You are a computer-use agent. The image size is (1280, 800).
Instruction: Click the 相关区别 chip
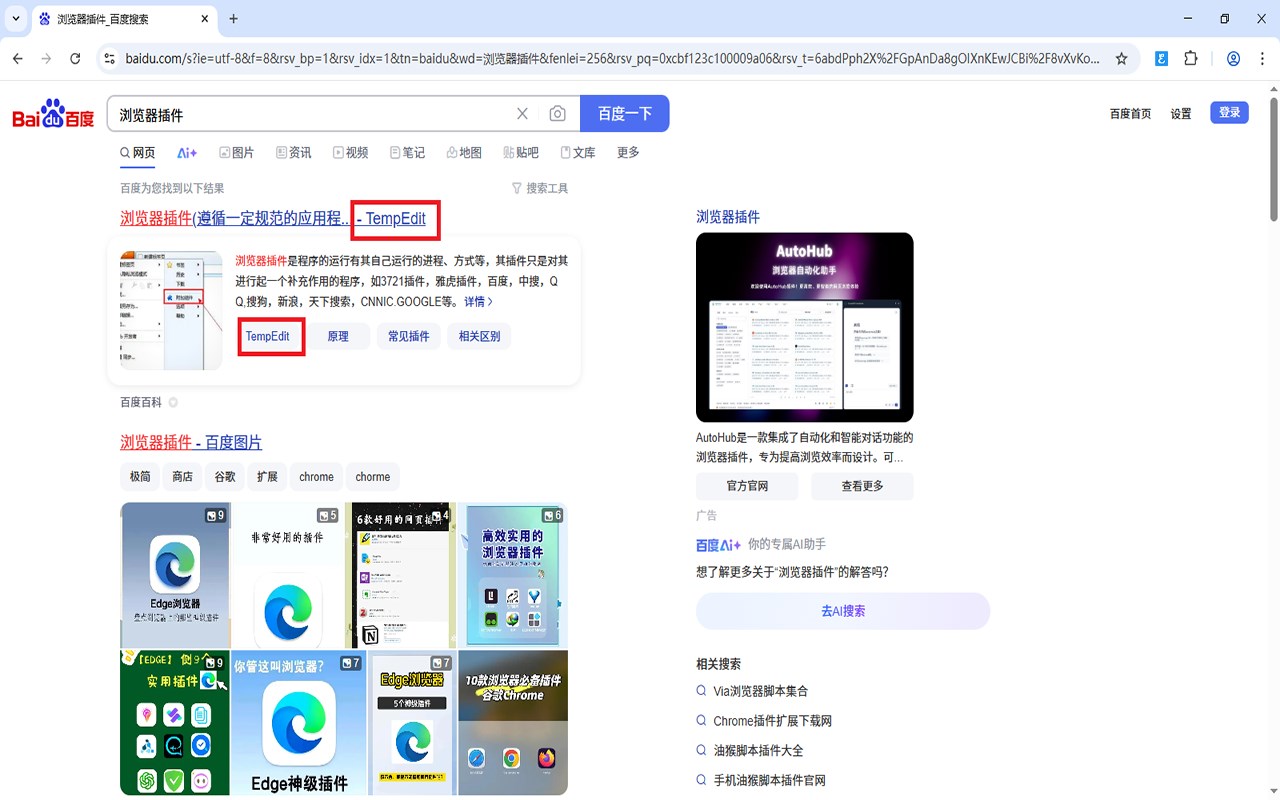pos(479,337)
